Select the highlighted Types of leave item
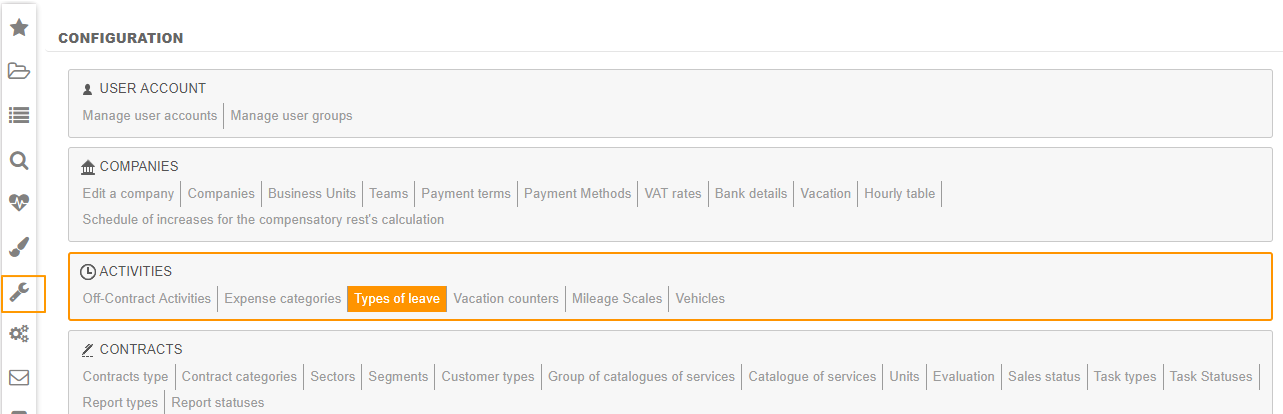Viewport: 1283px width, 414px height. 397,299
